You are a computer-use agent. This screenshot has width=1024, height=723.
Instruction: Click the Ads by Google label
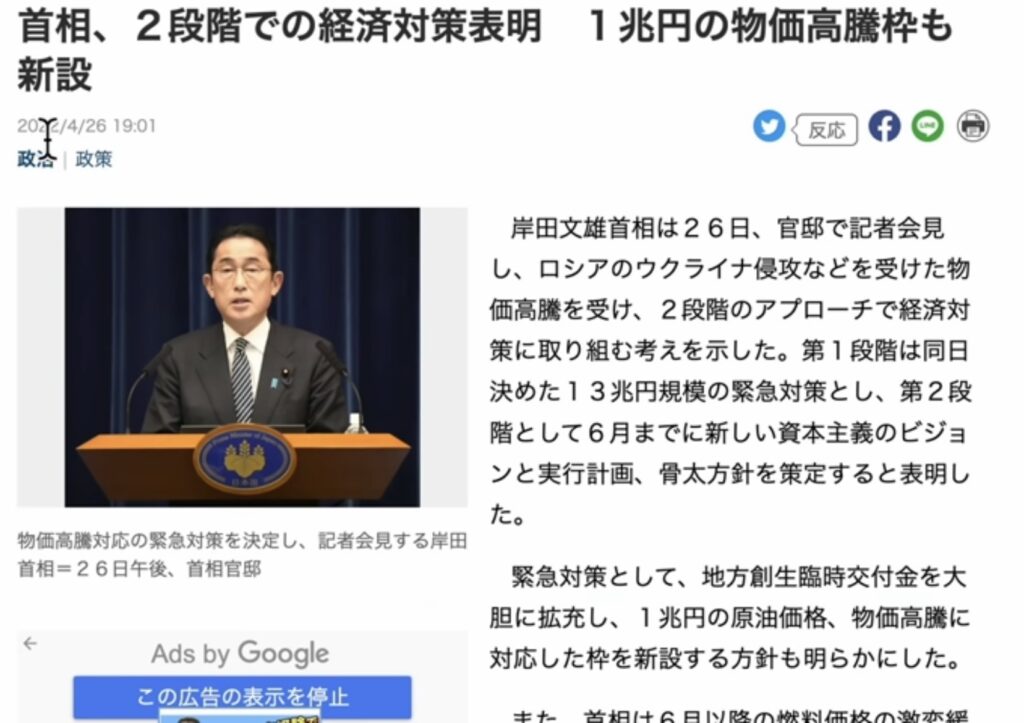(x=240, y=653)
